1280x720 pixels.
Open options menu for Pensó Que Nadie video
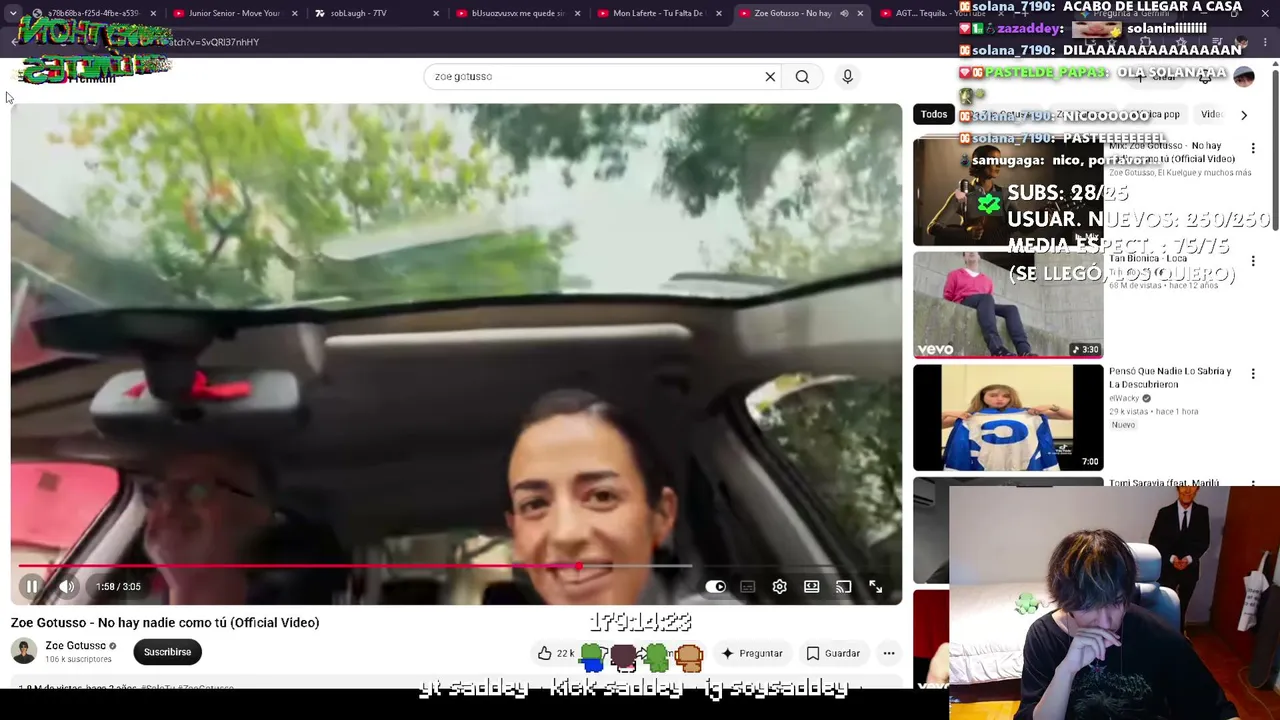1253,374
